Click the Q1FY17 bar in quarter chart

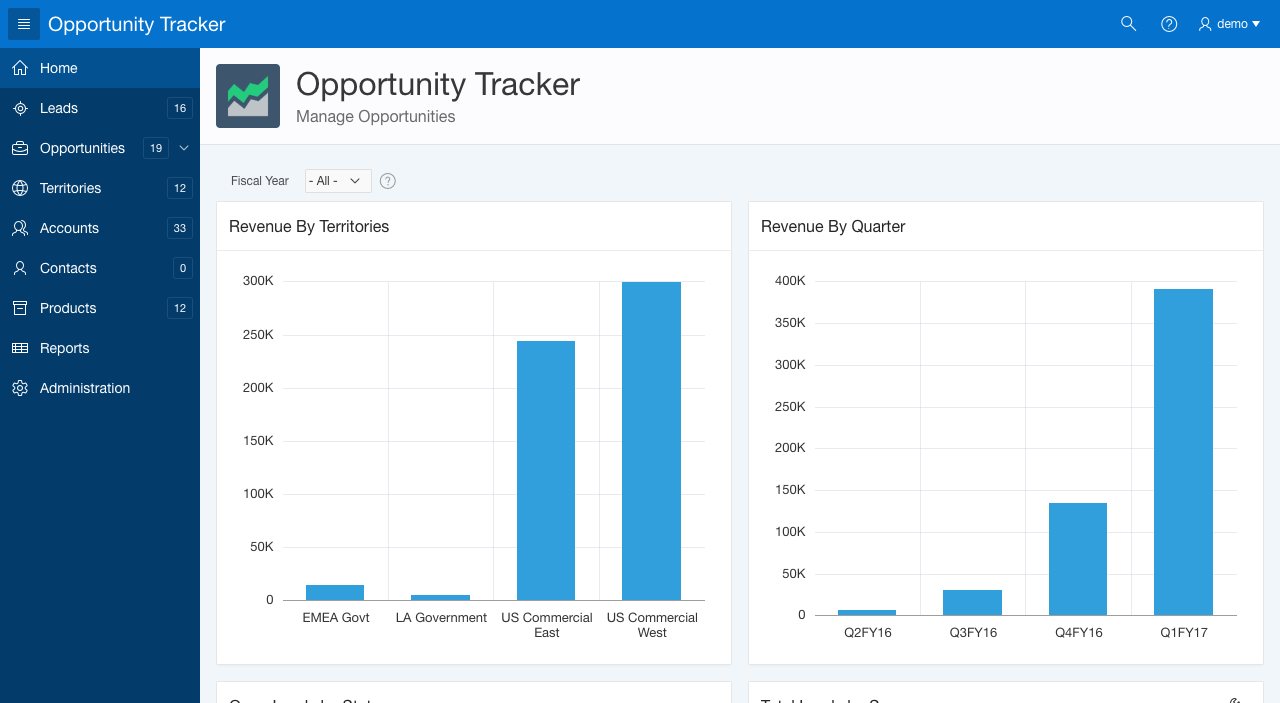(1183, 452)
